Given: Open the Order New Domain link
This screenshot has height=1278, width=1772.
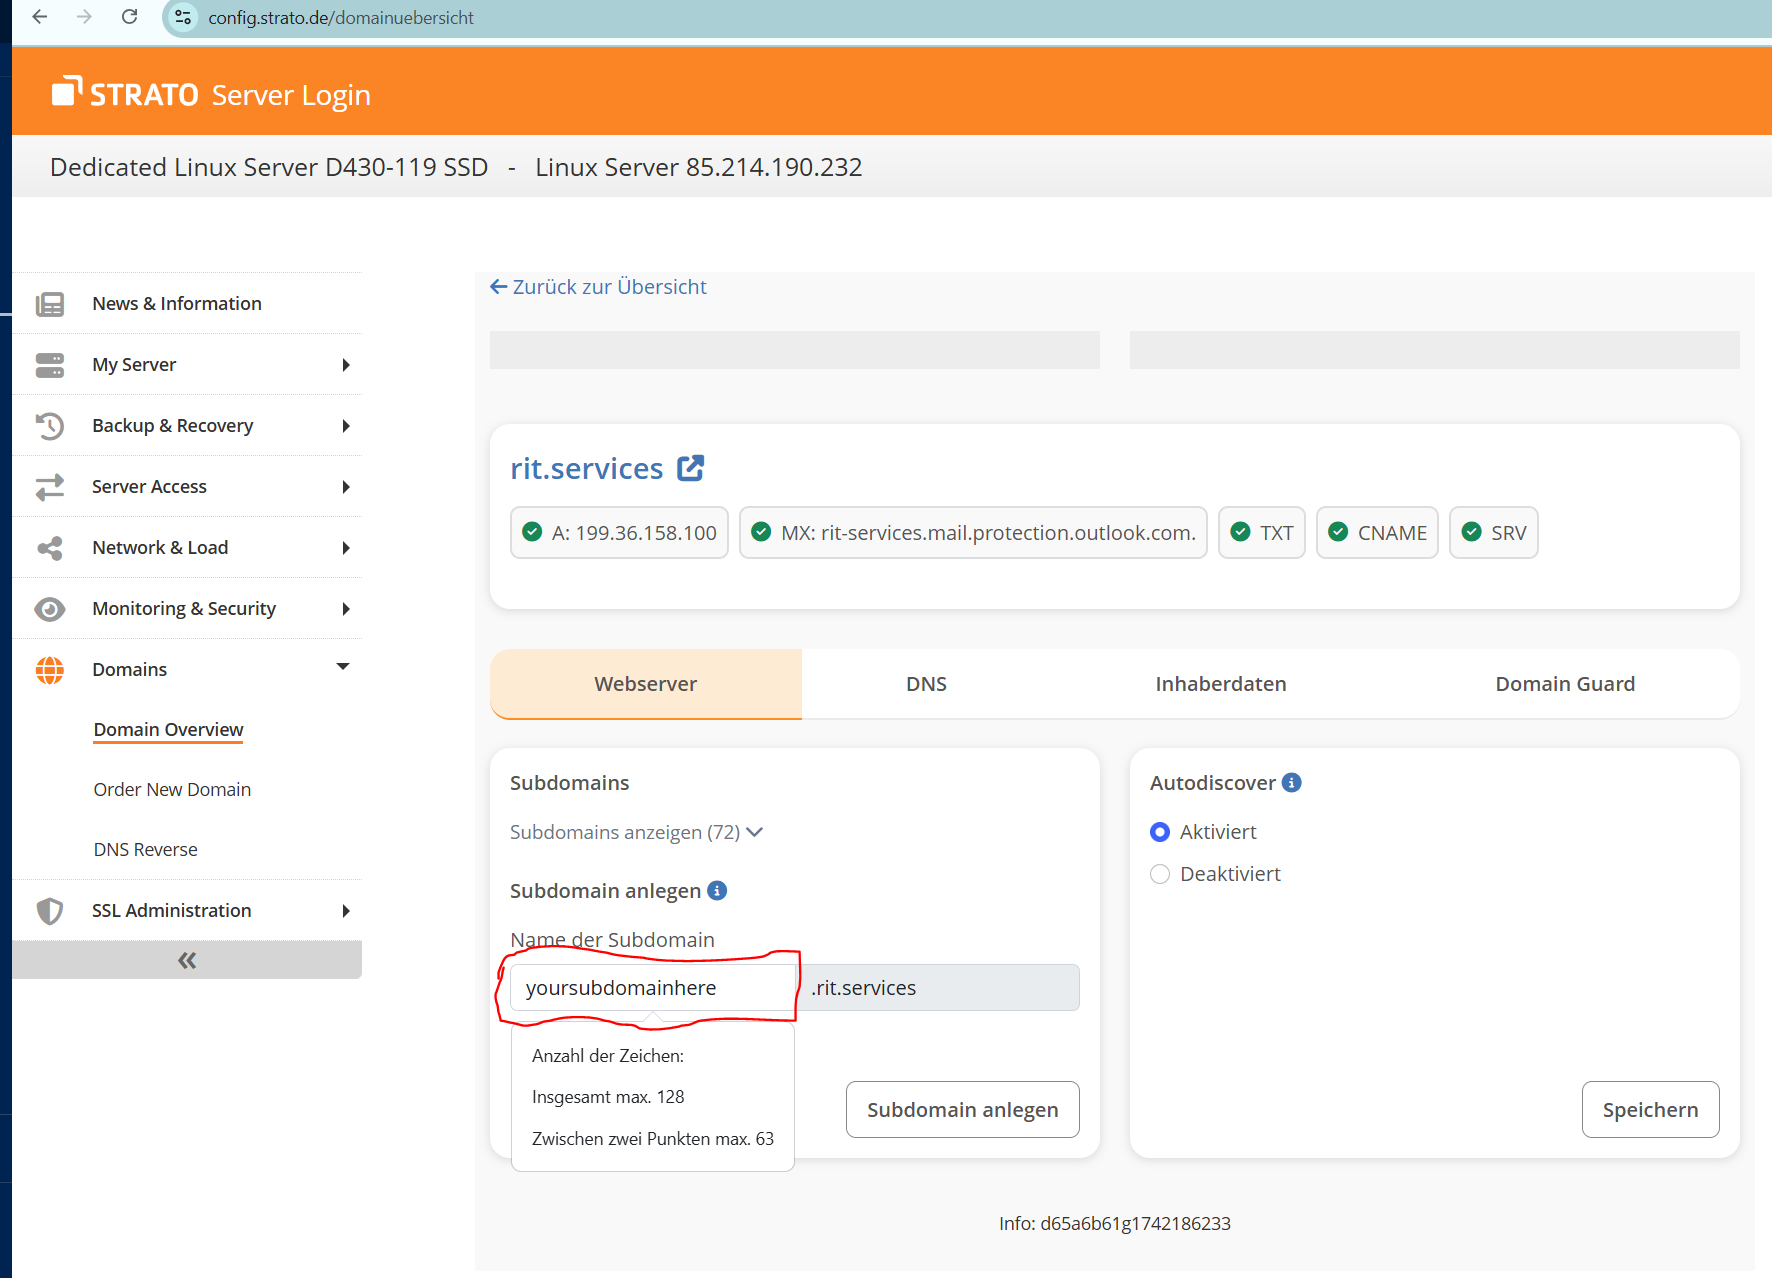Looking at the screenshot, I should point(172,790).
